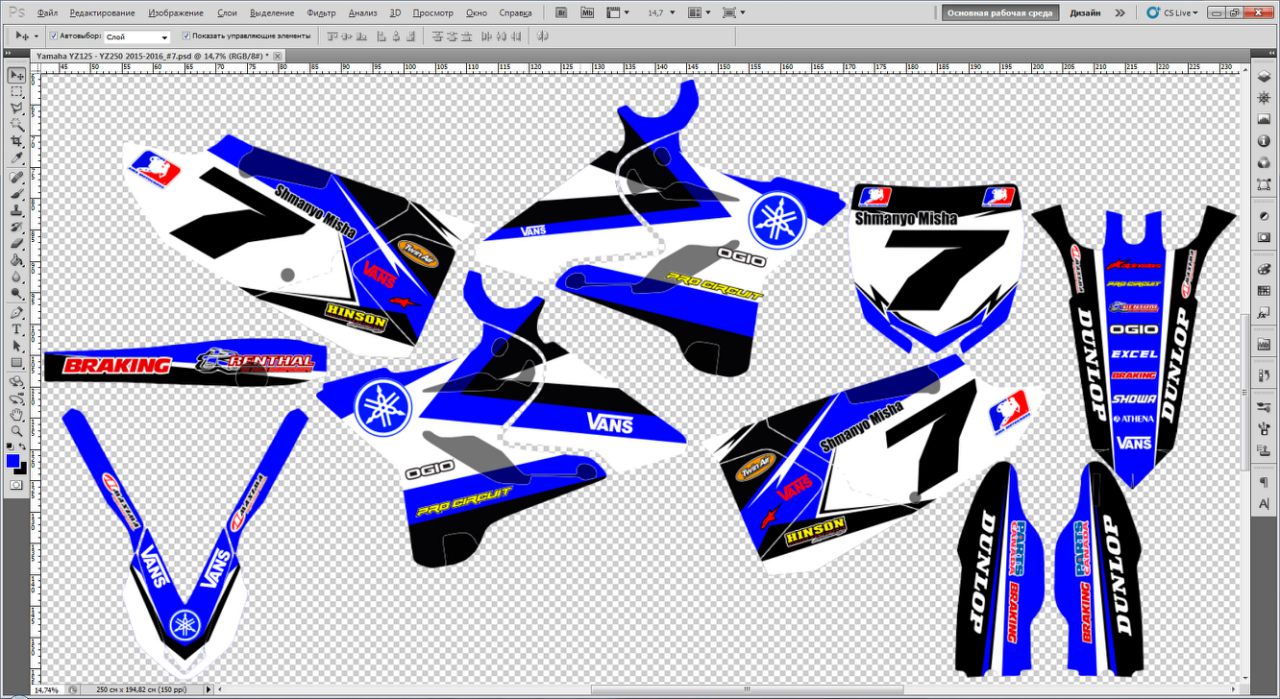Screen dimensions: 1280x699
Task: Swap foreground and background colors
Action: point(24,448)
